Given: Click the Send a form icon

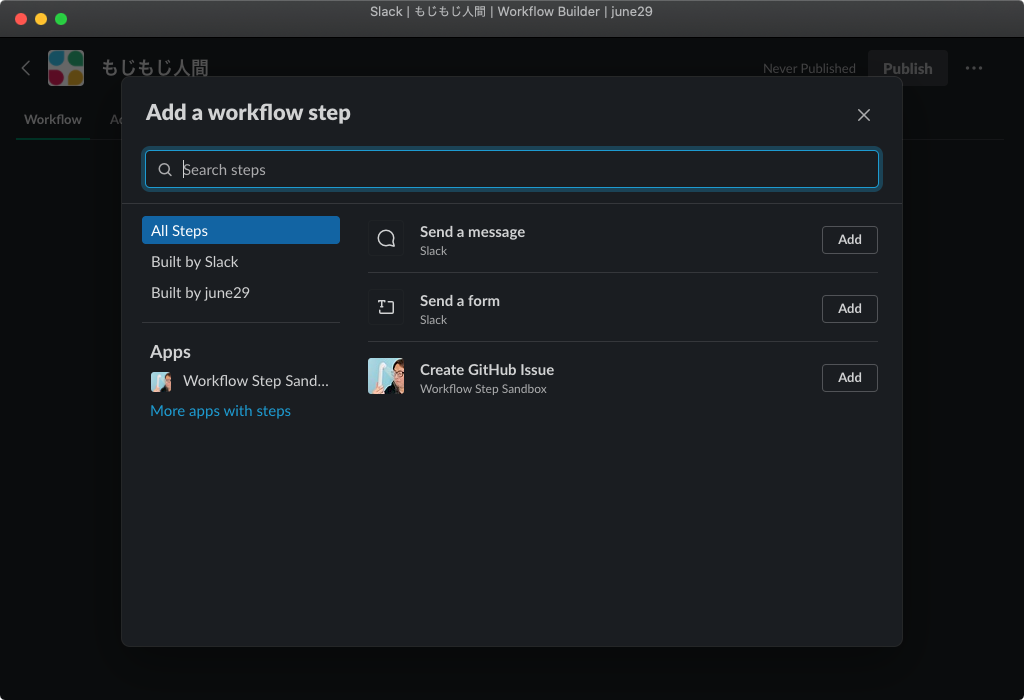Looking at the screenshot, I should (x=386, y=308).
